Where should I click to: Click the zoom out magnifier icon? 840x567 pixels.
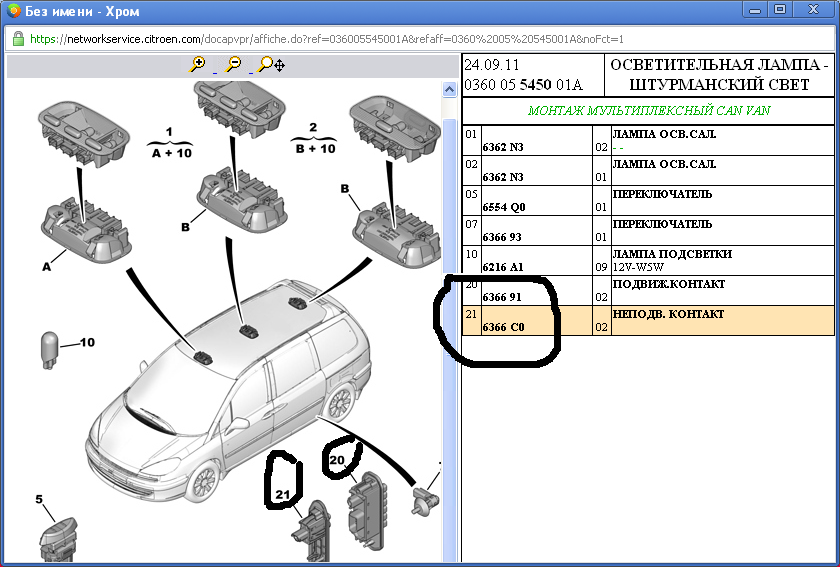click(x=234, y=64)
